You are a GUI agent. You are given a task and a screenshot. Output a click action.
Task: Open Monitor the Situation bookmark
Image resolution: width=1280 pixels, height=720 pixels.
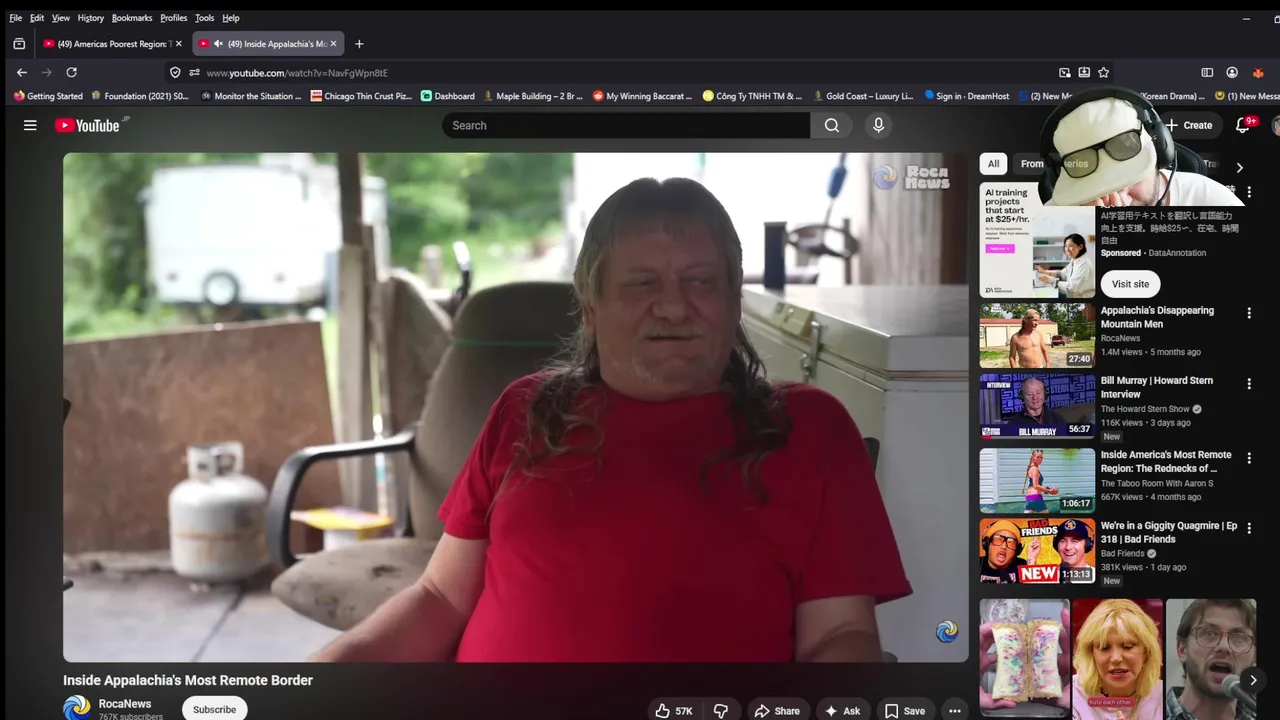pyautogui.click(x=251, y=96)
